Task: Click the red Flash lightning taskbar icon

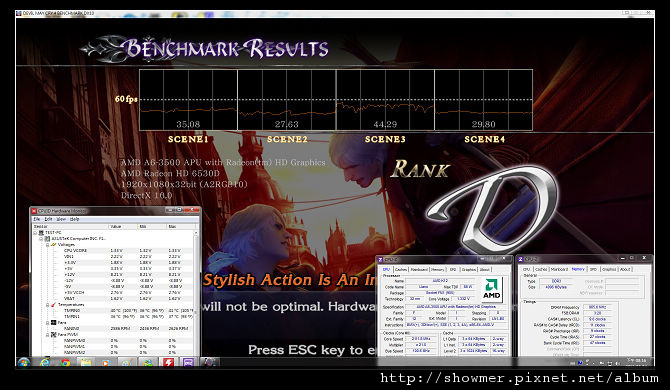Action: (x=168, y=363)
